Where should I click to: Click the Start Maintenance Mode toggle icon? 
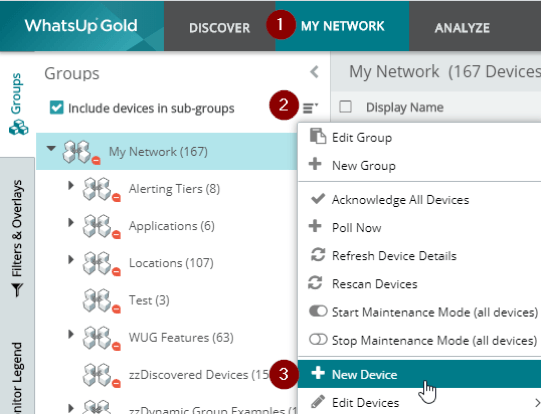(x=318, y=311)
